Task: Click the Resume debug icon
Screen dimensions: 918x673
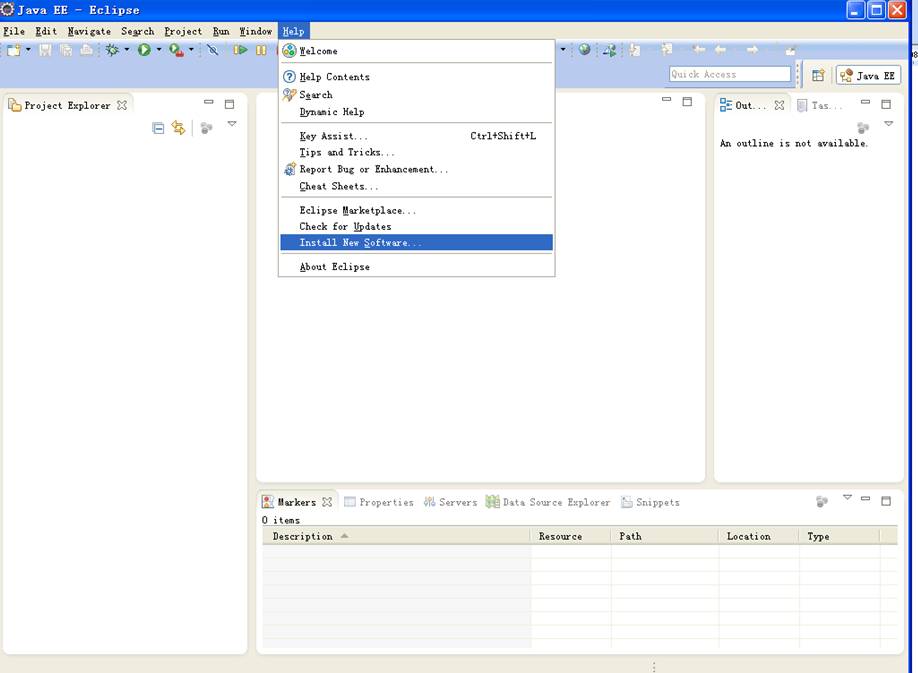Action: pyautogui.click(x=240, y=50)
